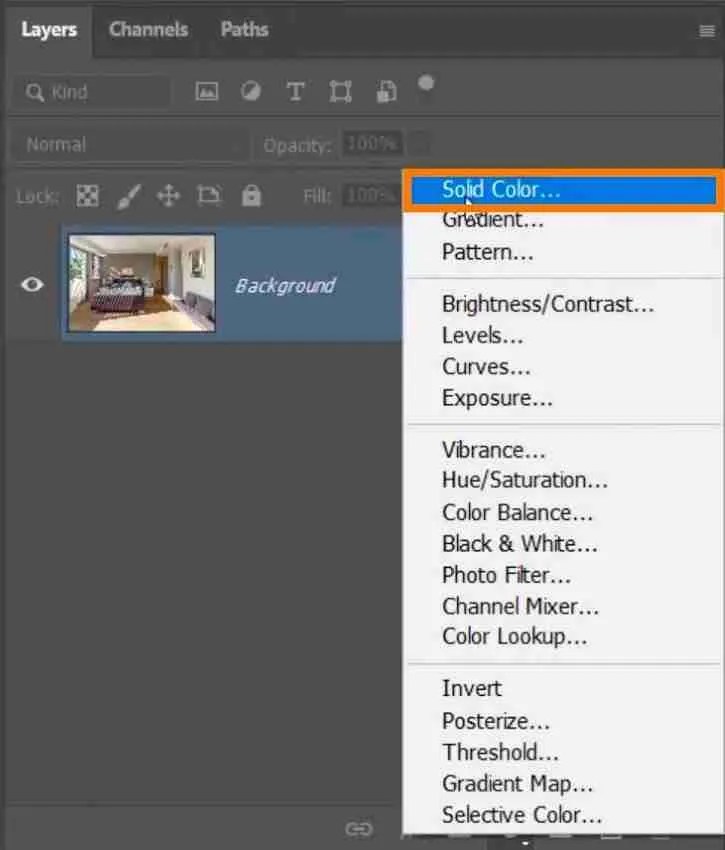Add Exposure adjustment layer
Screen dimensions: 725x850
[563, 398]
